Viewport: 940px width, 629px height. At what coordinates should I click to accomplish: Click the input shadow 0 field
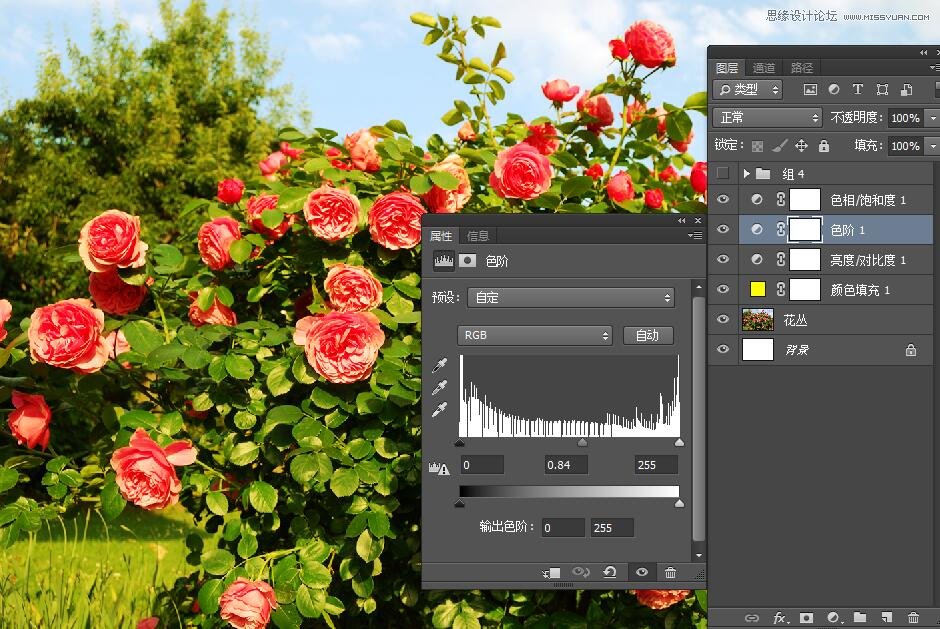click(x=482, y=465)
